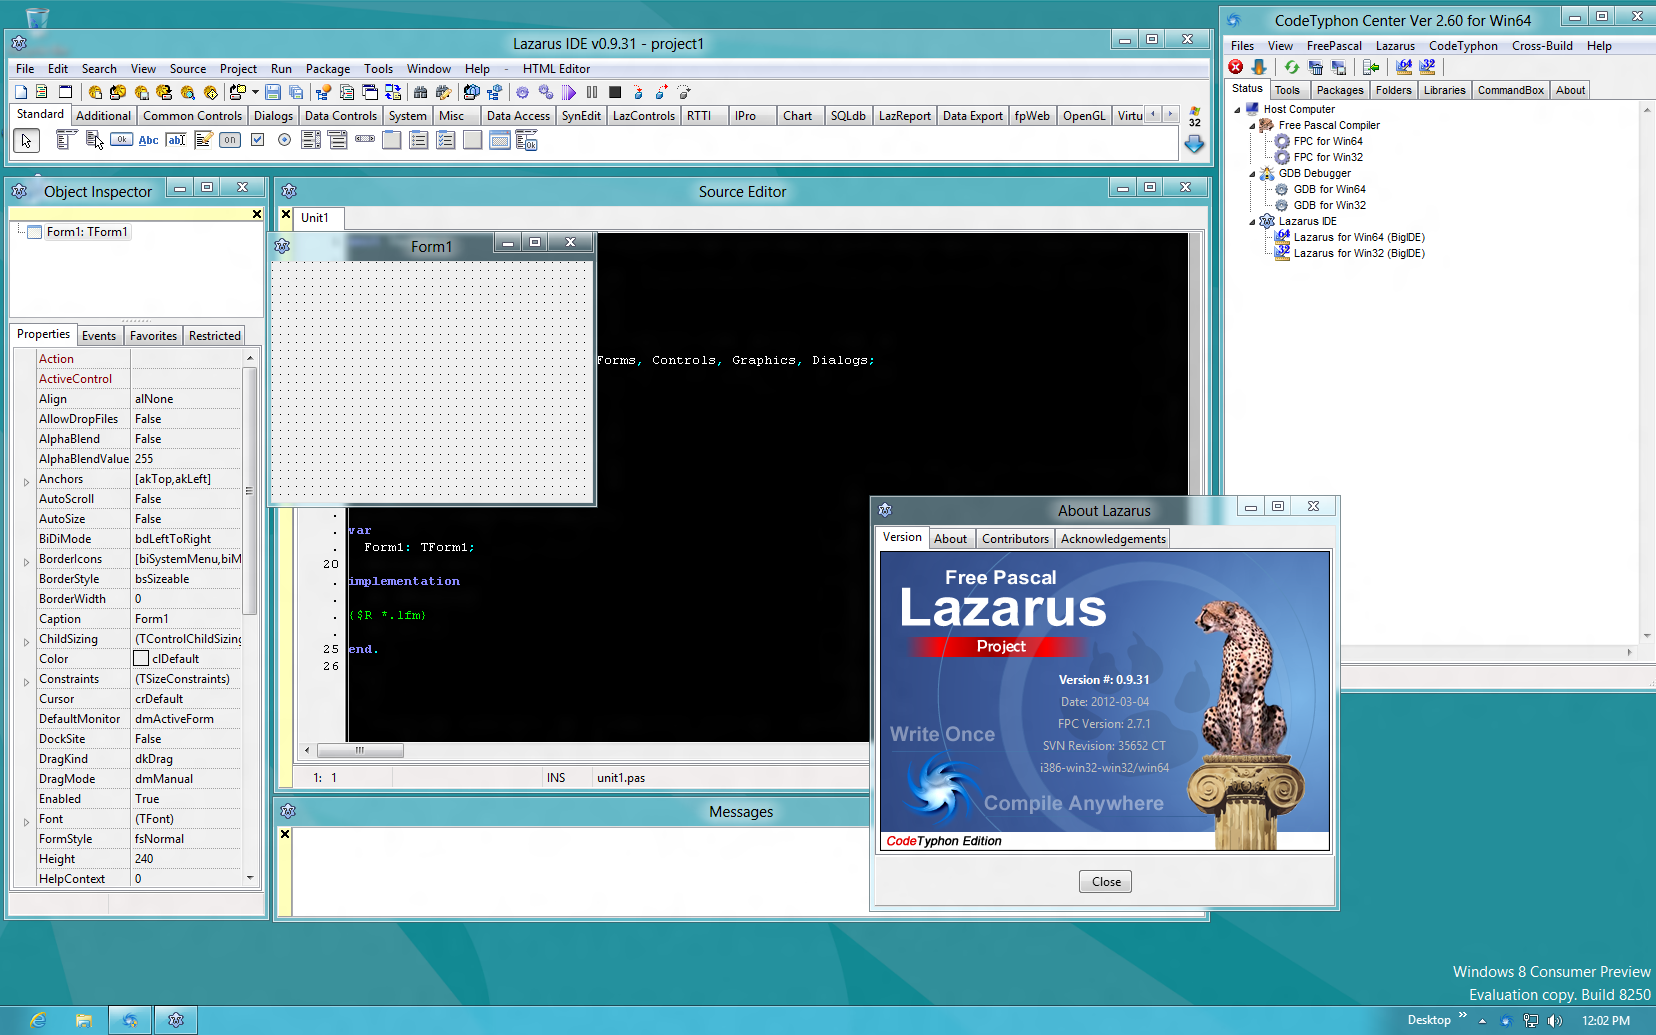This screenshot has height=1035, width=1656.
Task: Pick the TMemo component icon
Action: [203, 140]
